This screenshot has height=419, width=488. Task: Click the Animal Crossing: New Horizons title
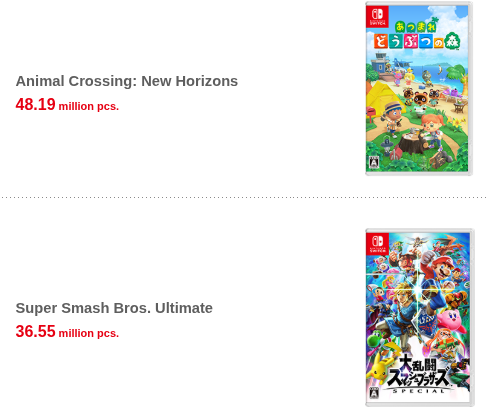tap(127, 81)
